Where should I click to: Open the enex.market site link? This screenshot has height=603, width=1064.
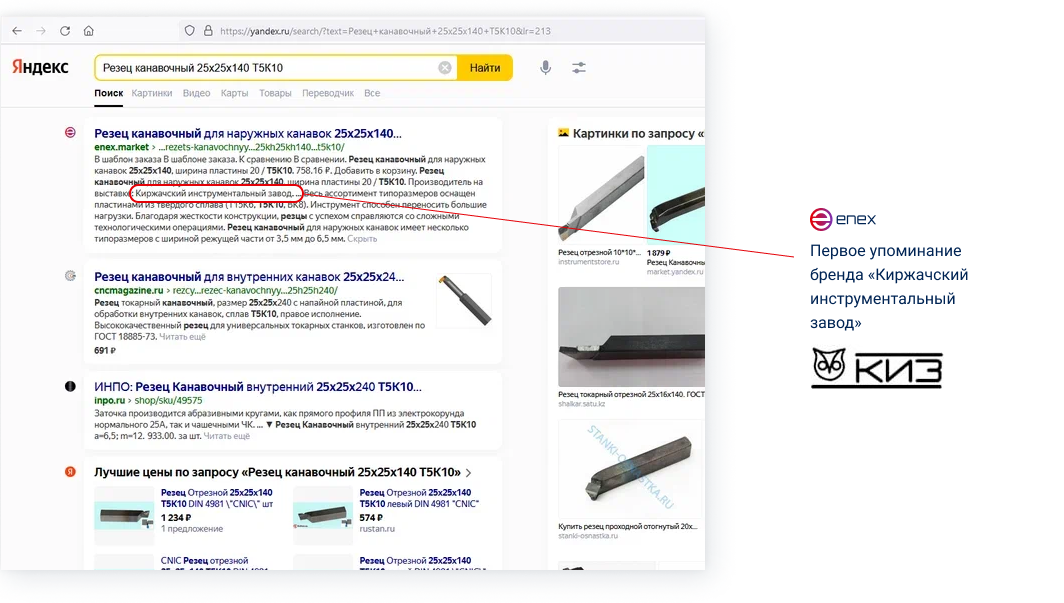121,147
